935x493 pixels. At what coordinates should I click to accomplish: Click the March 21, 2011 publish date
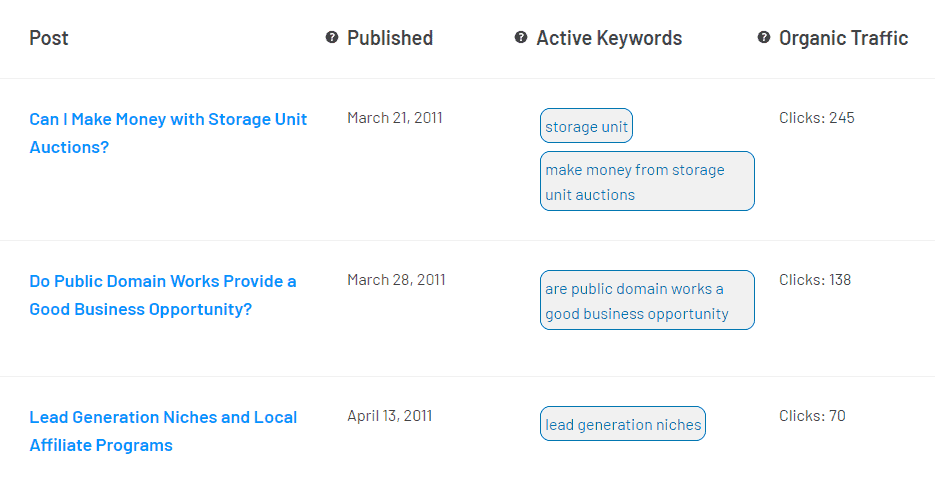[x=395, y=118]
